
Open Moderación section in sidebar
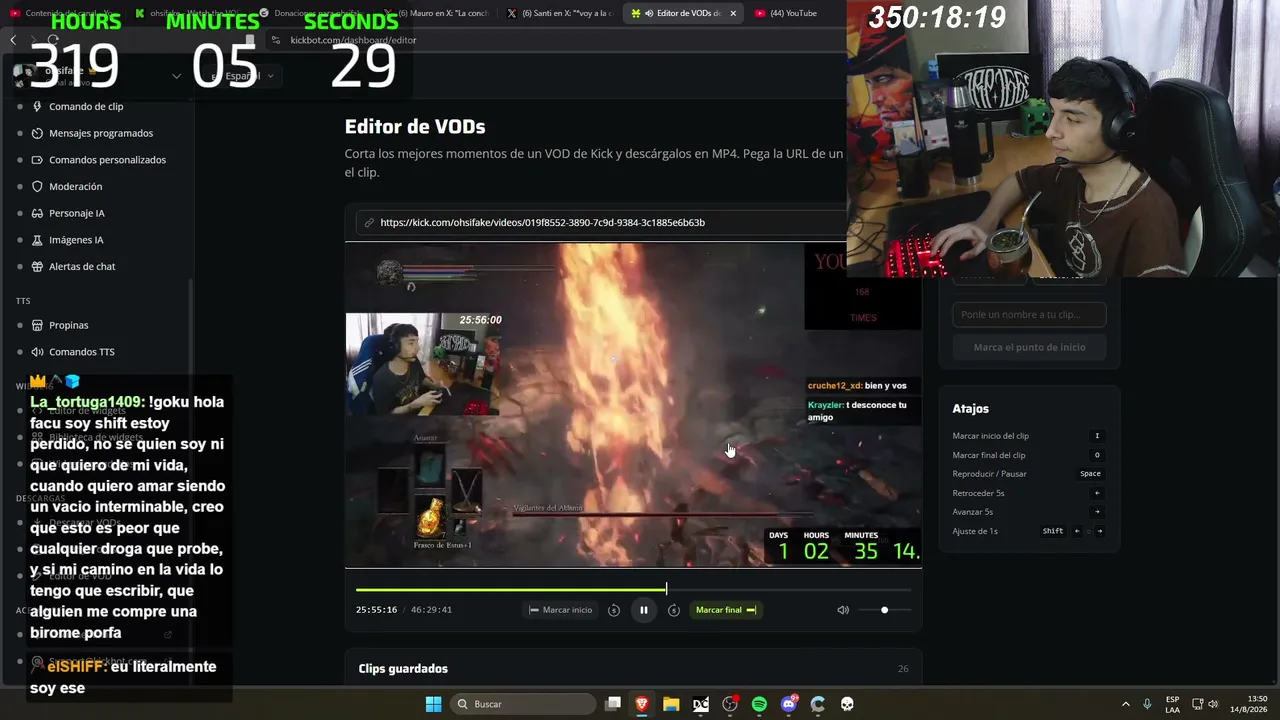[75, 186]
